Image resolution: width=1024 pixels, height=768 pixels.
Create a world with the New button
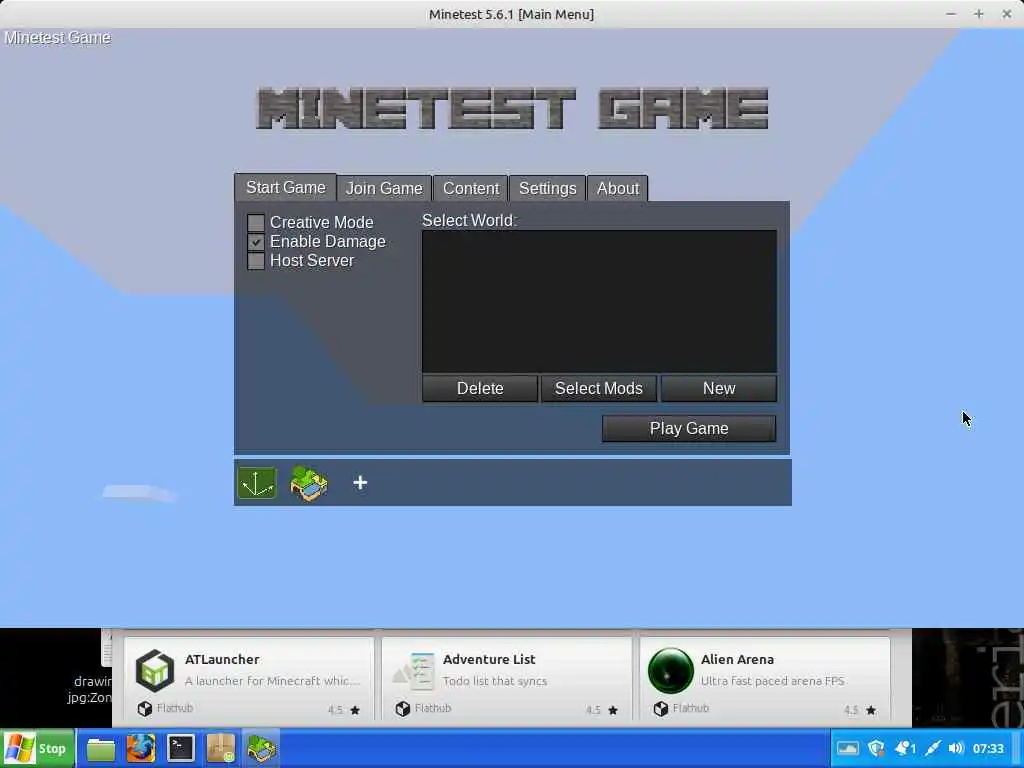coord(719,389)
